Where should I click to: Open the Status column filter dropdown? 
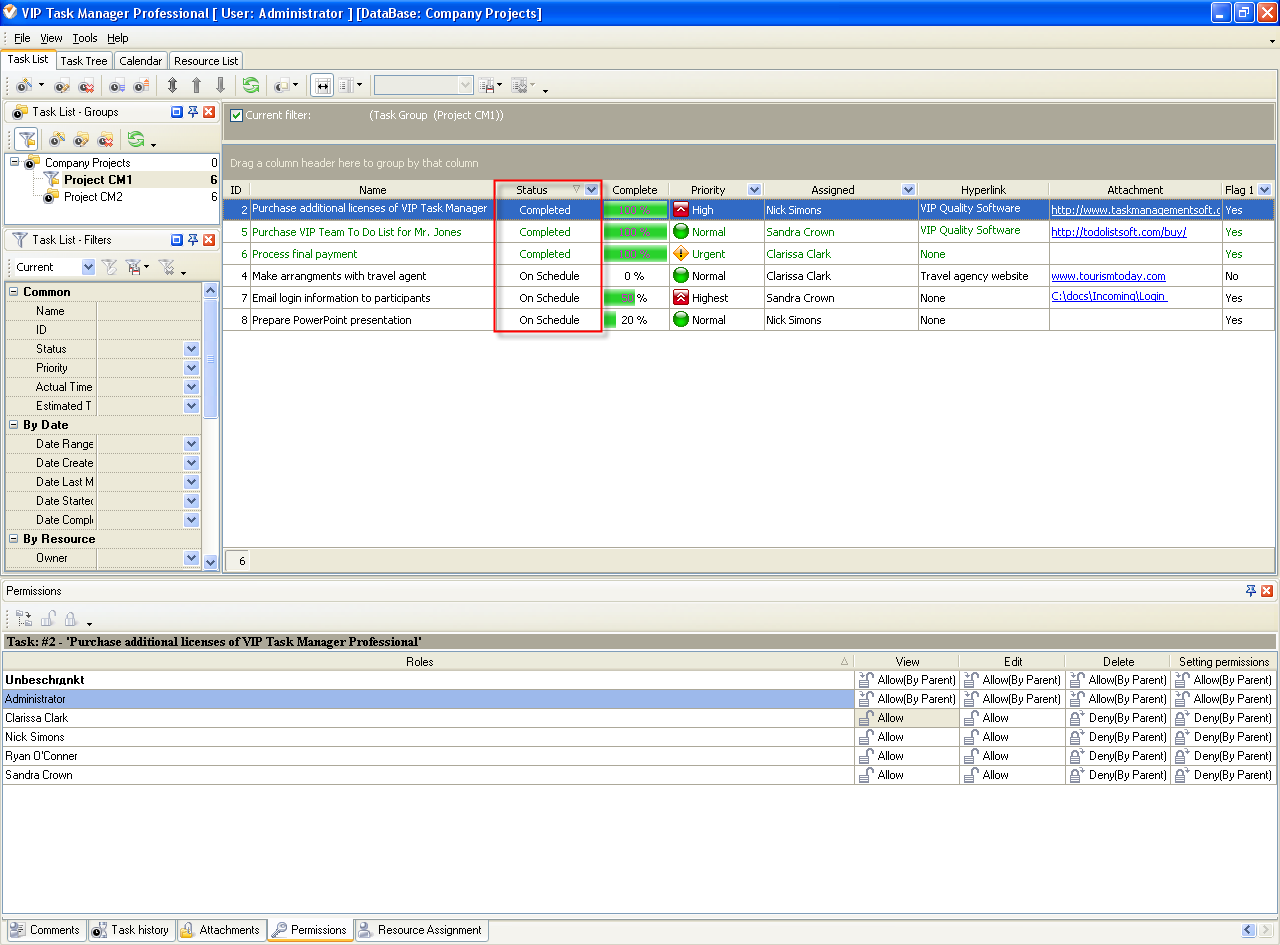[591, 190]
